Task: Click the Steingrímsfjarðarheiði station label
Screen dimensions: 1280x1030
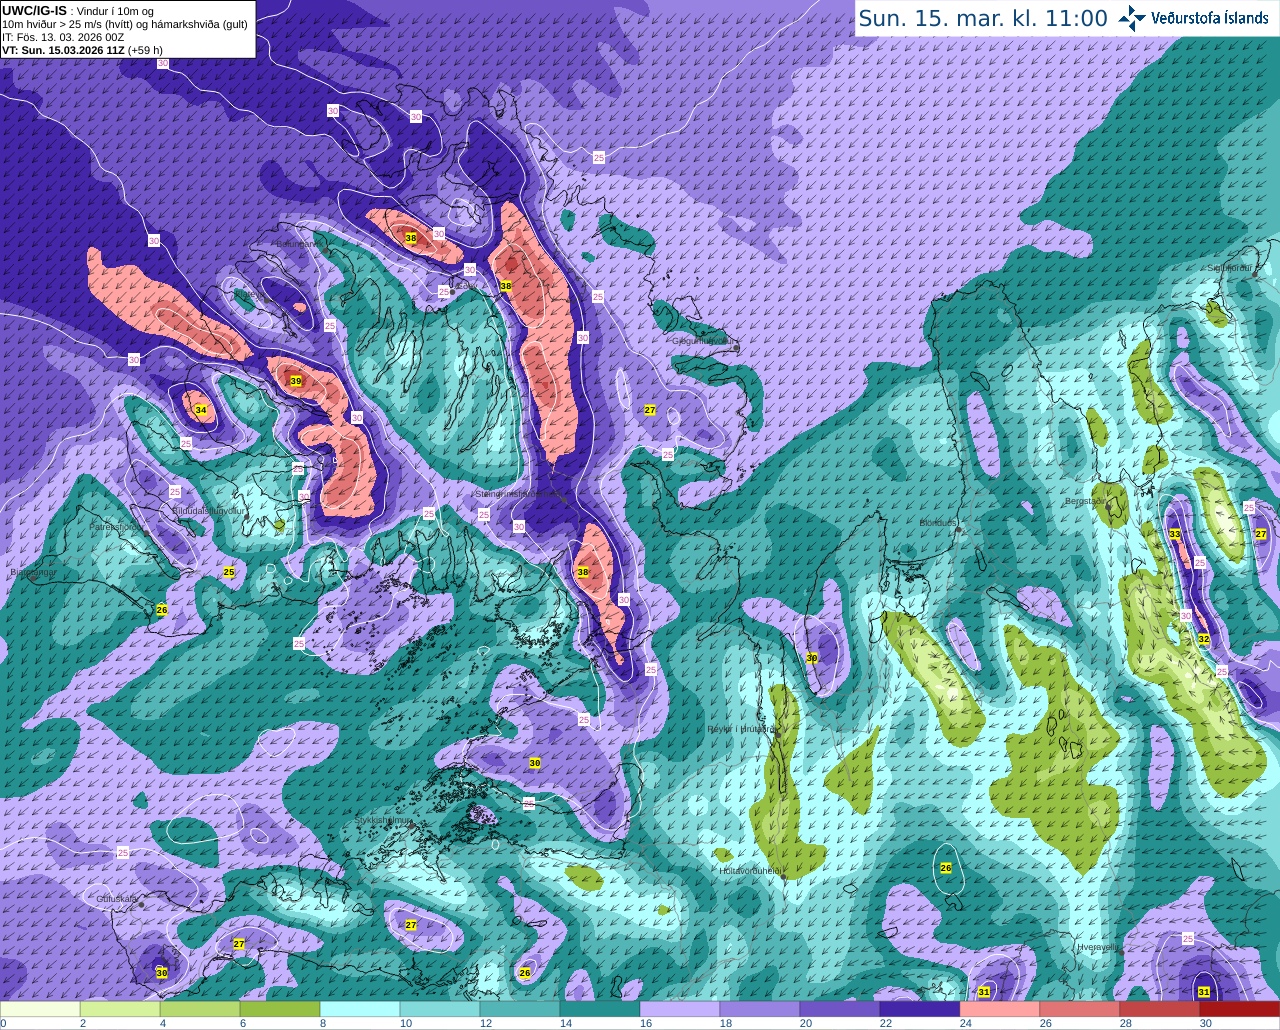Action: (518, 493)
